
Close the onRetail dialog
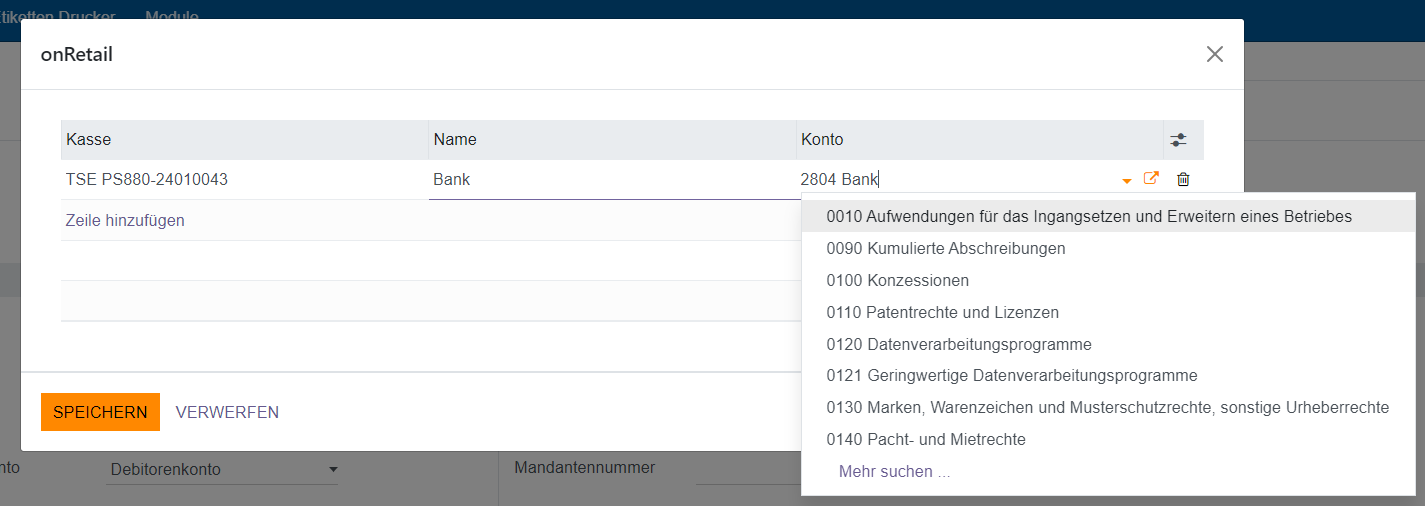[x=1214, y=55]
